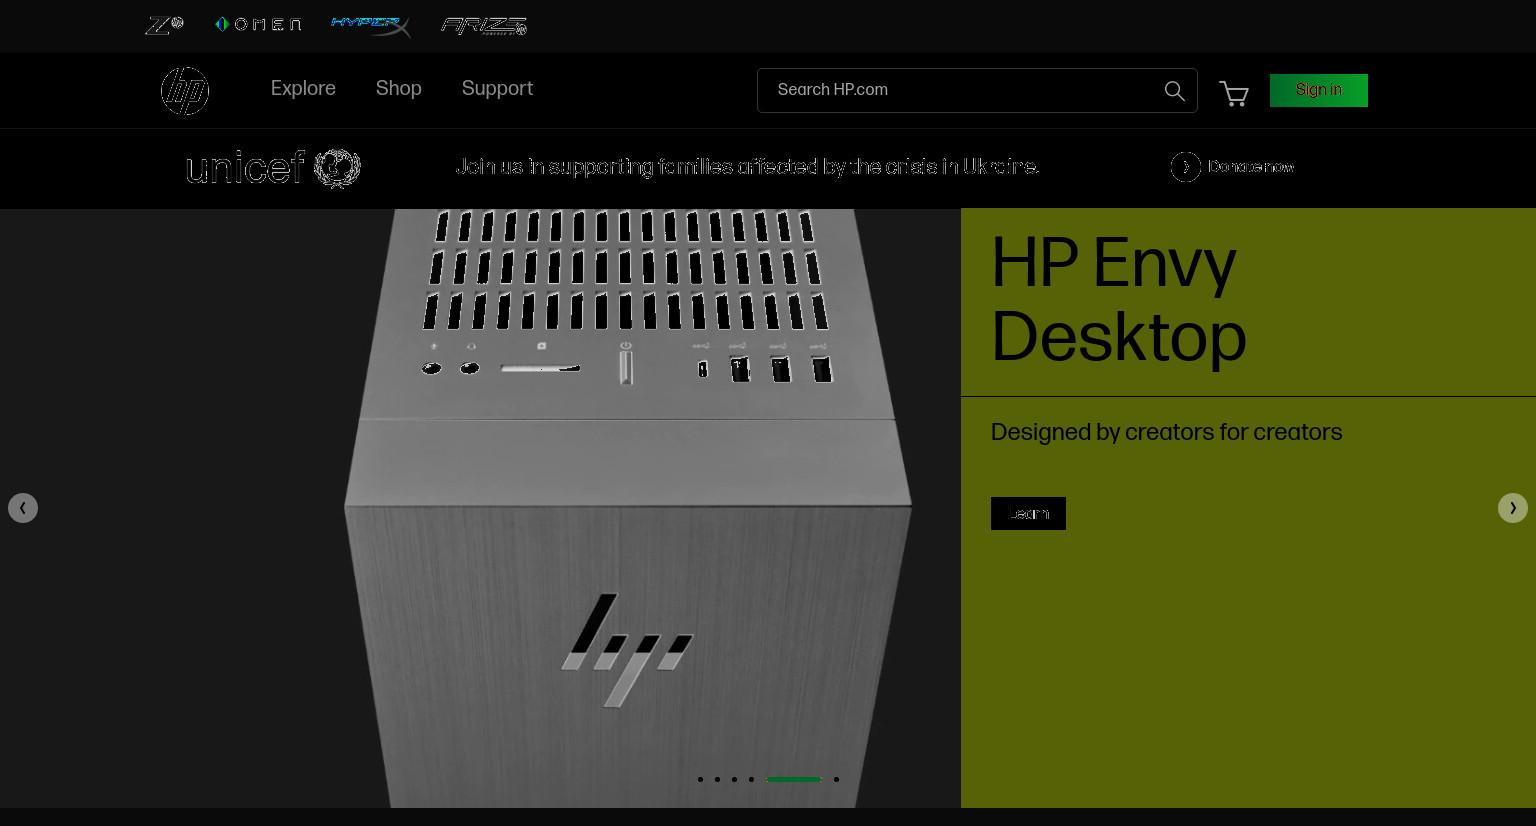Select the second carousel dot

click(x=717, y=779)
